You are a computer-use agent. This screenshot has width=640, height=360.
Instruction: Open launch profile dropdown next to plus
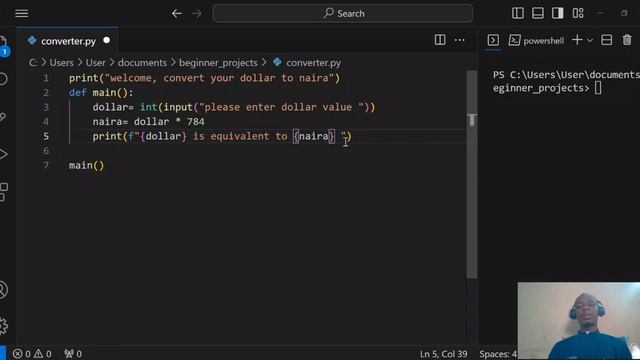pyautogui.click(x=589, y=40)
